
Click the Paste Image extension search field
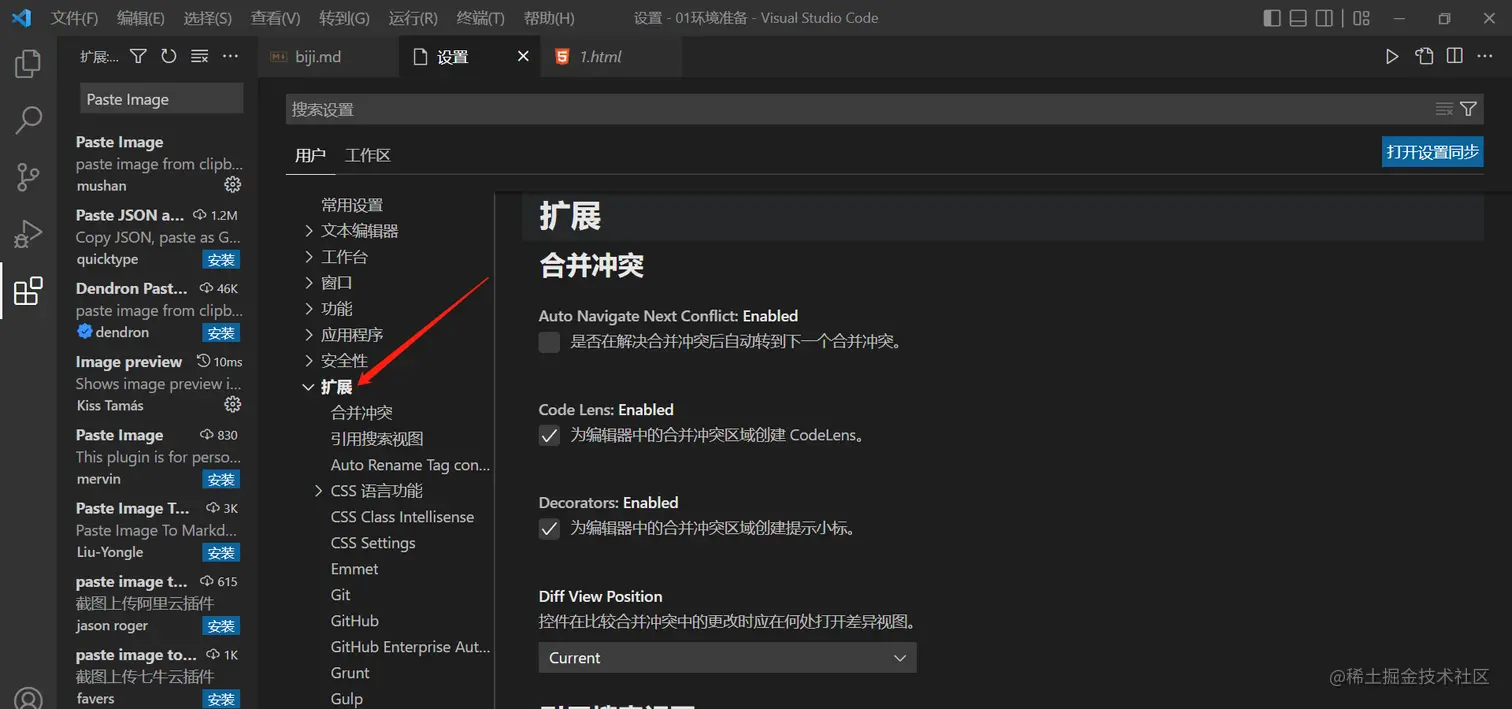point(161,99)
